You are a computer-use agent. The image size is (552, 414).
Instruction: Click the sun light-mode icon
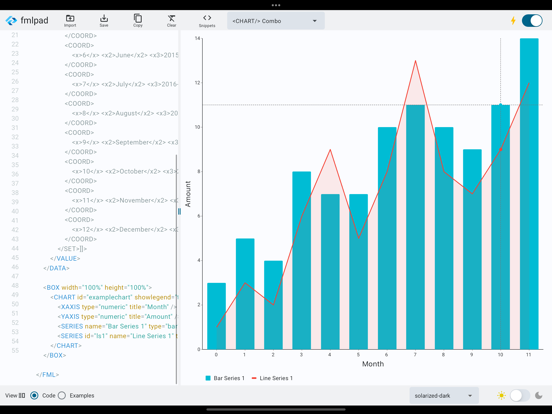tap(501, 395)
